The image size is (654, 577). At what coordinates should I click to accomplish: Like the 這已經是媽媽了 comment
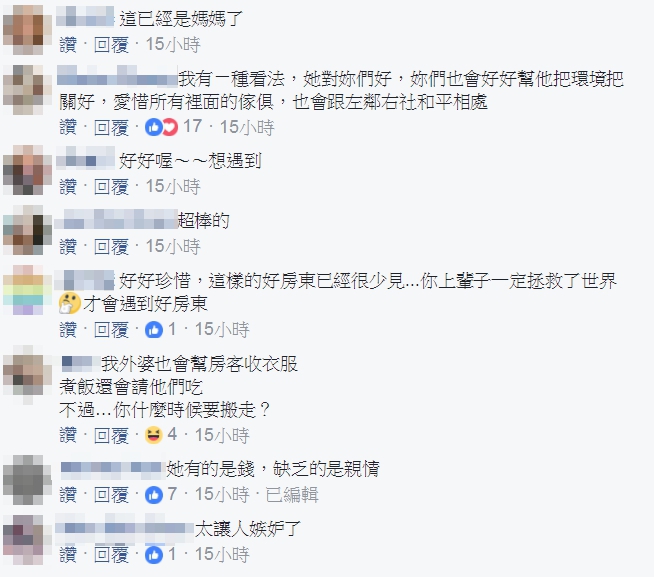pyautogui.click(x=68, y=45)
